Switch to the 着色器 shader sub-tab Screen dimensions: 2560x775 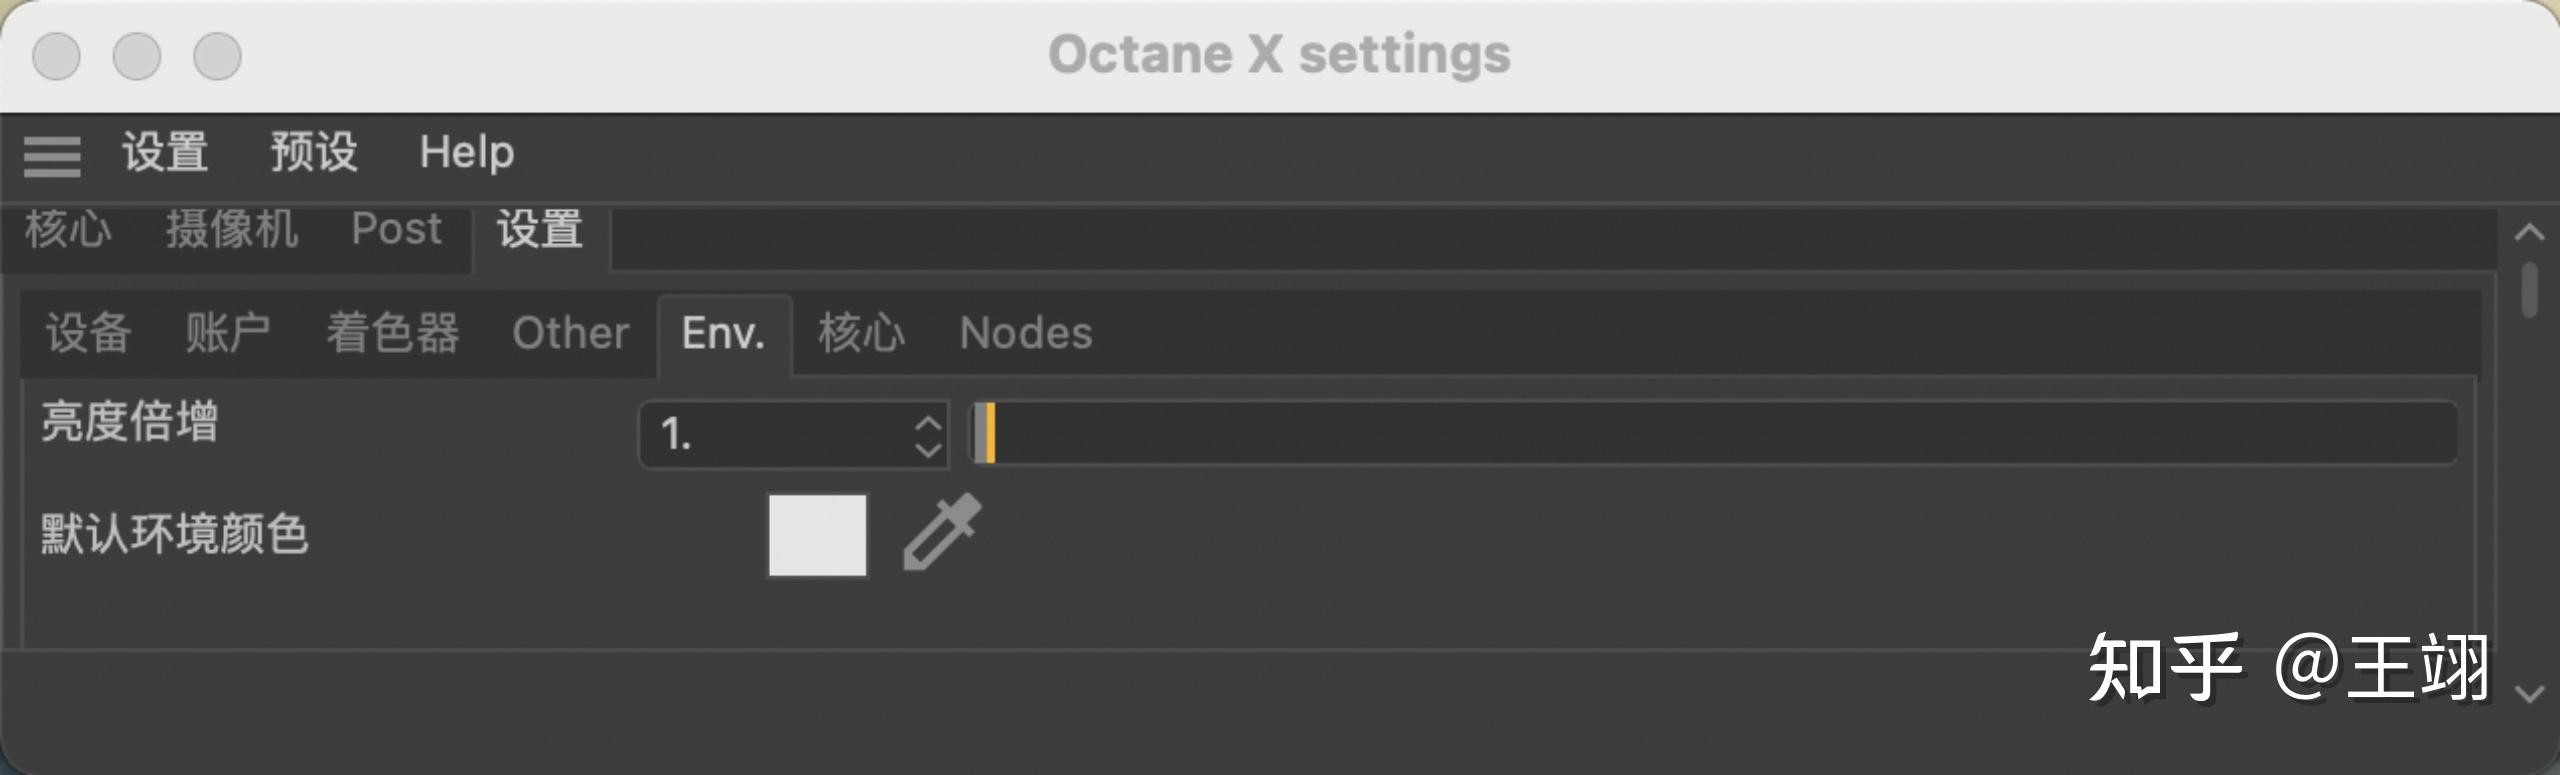pos(392,333)
